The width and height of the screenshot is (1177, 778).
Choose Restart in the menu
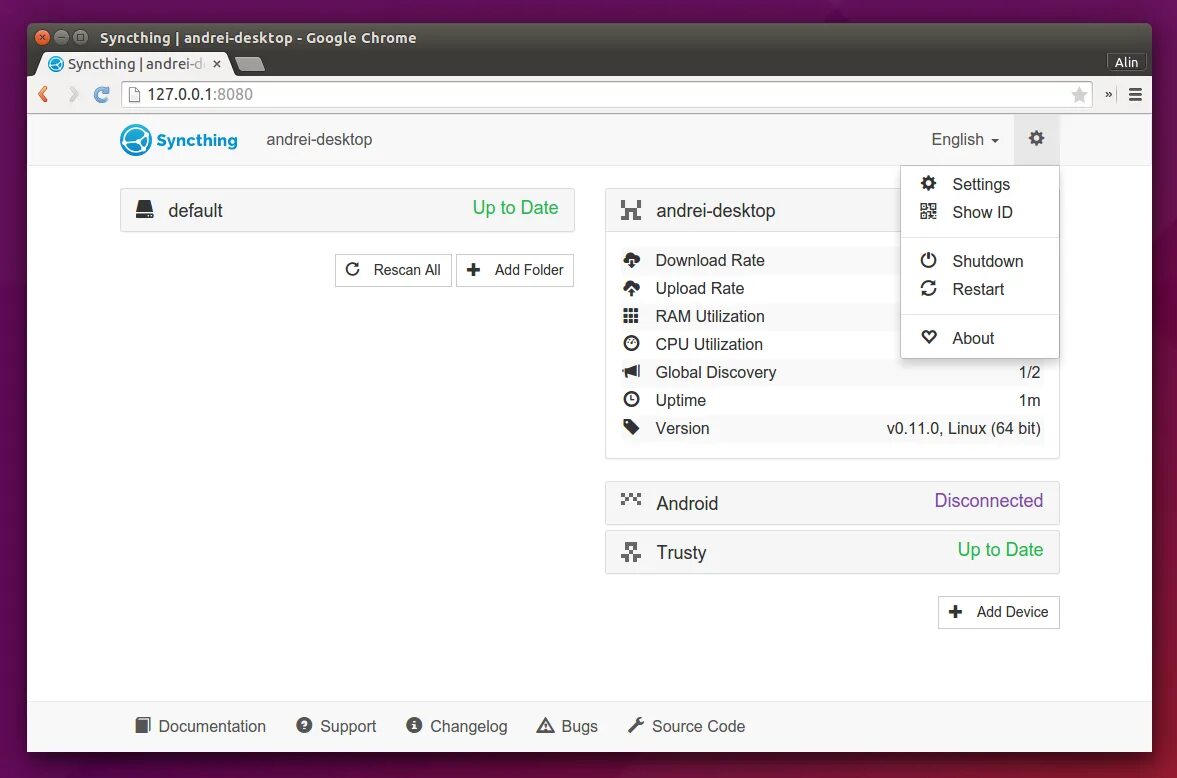point(980,289)
